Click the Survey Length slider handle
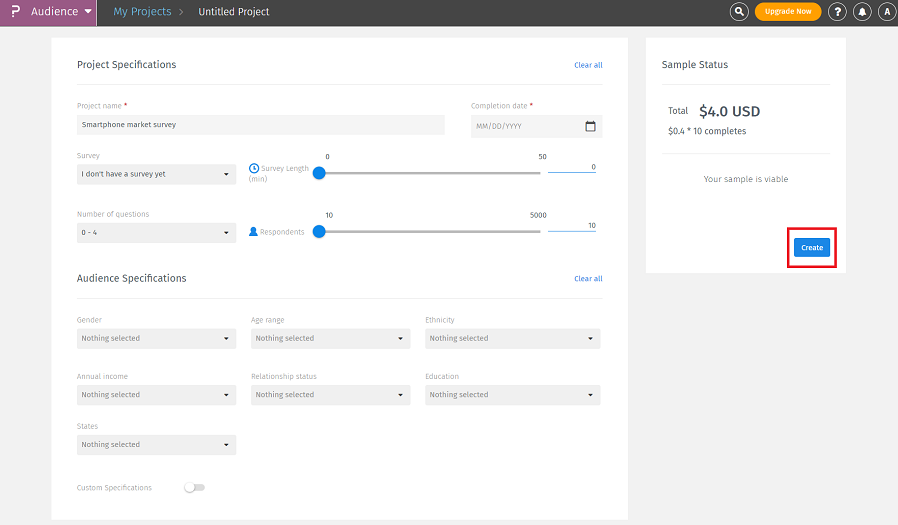Viewport: 898px width, 525px height. (x=319, y=173)
